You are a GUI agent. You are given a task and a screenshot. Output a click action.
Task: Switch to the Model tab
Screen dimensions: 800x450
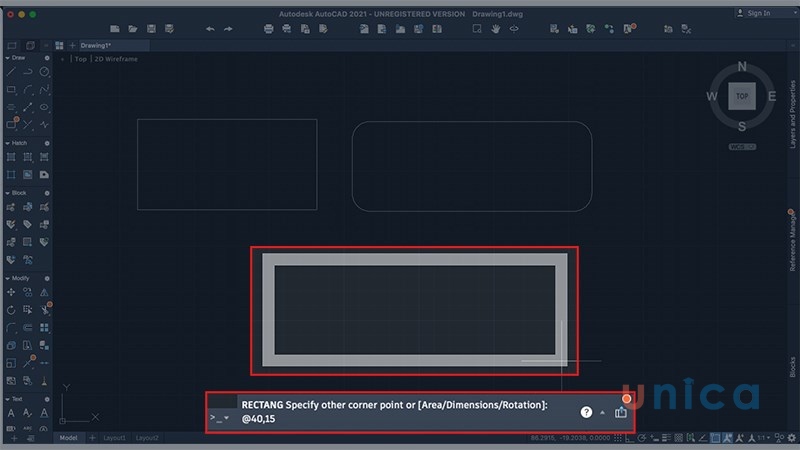coord(68,438)
